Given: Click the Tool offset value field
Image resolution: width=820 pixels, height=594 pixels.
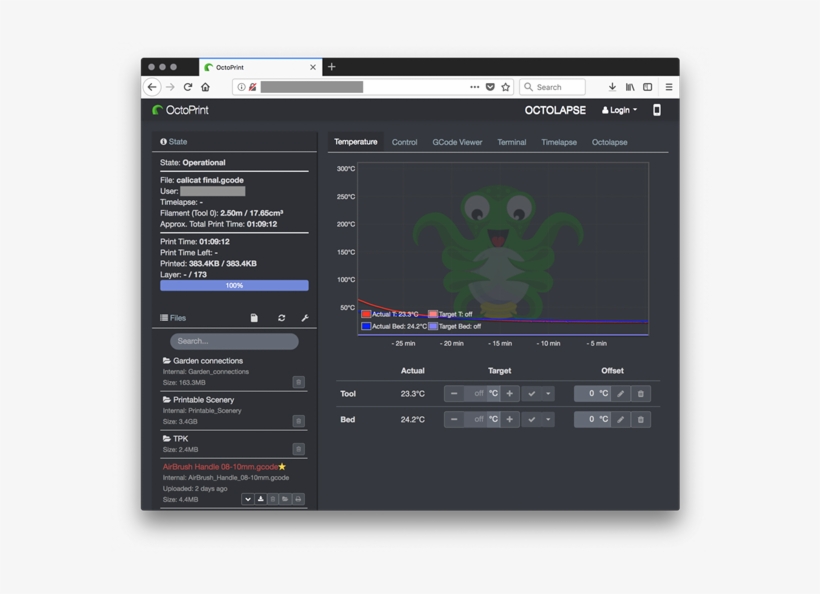Looking at the screenshot, I should (x=586, y=394).
